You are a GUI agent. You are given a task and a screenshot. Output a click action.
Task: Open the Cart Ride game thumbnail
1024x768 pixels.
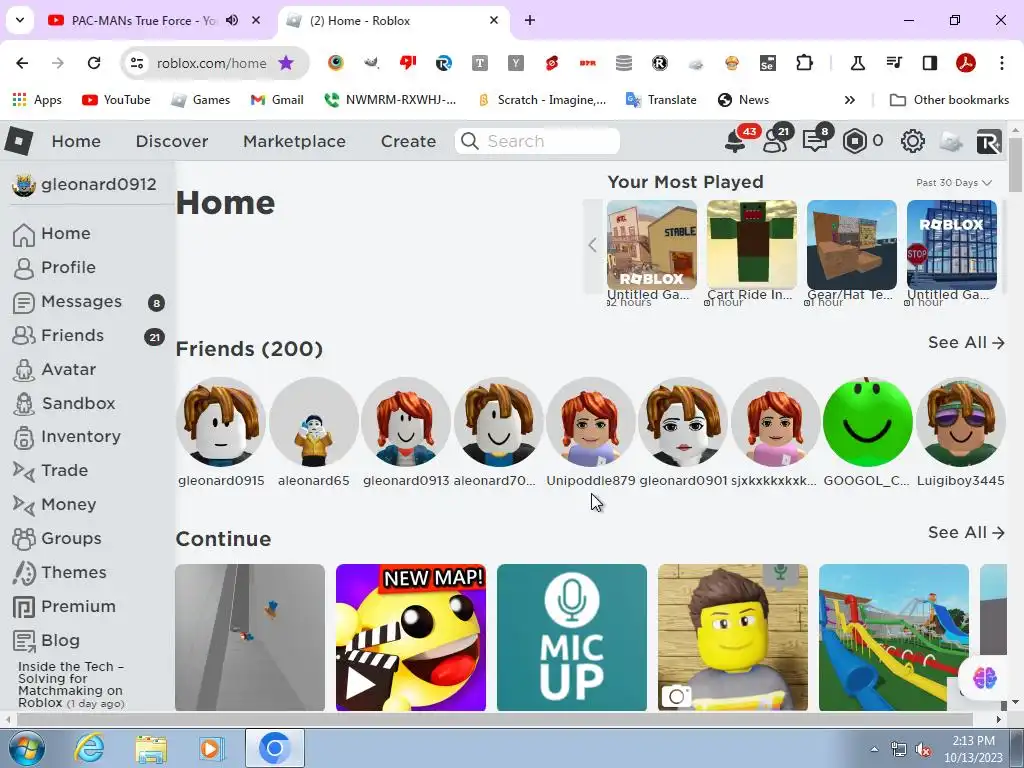coord(752,245)
